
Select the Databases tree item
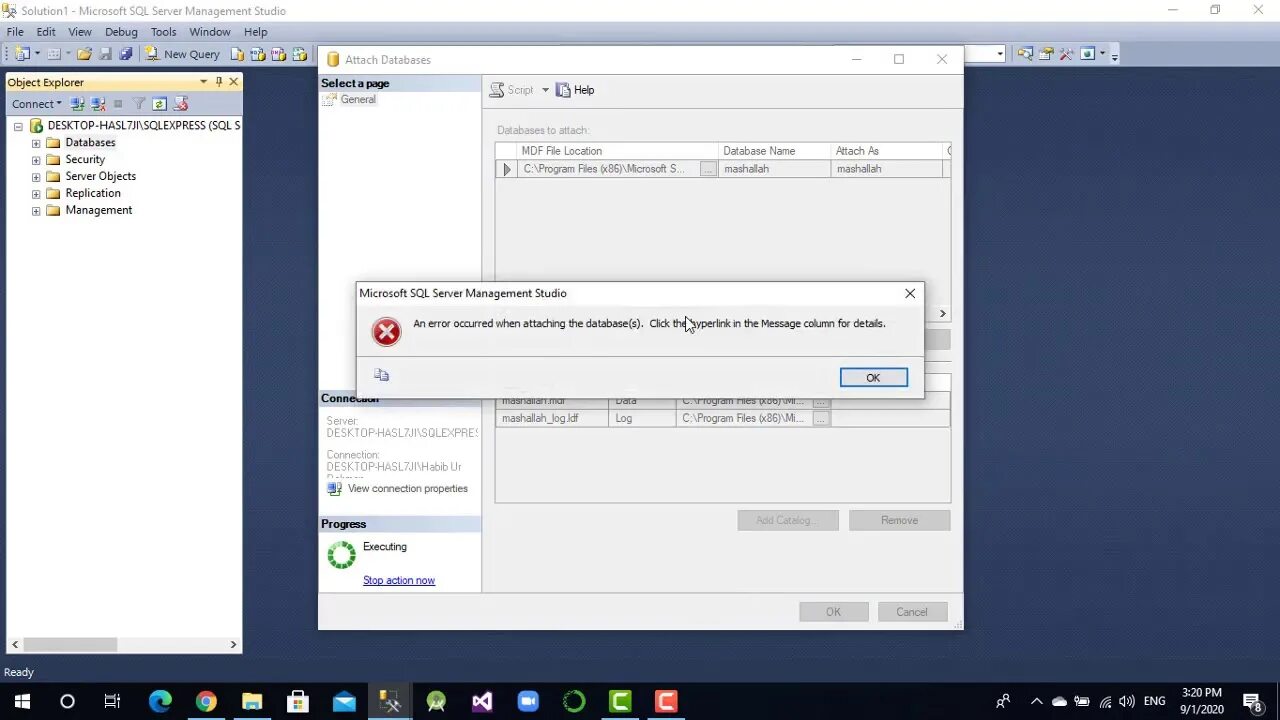(x=90, y=143)
